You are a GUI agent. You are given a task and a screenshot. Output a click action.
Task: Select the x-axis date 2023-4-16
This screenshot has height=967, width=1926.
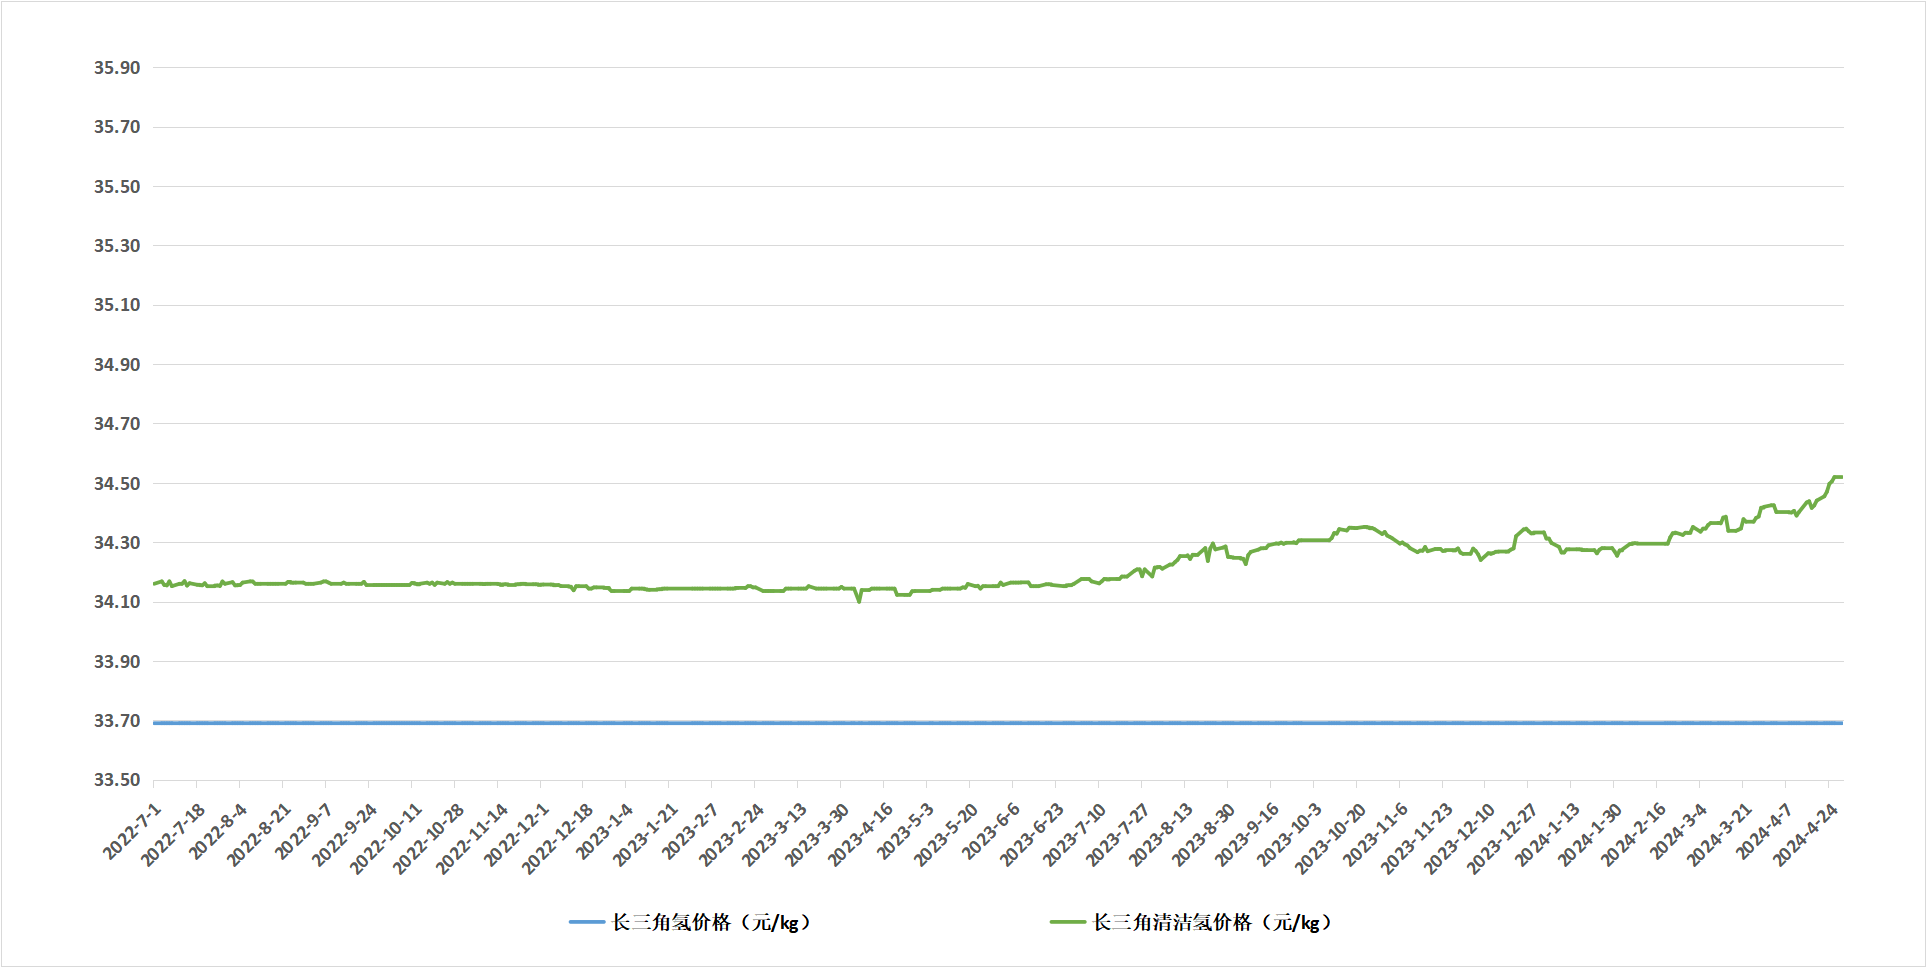(x=860, y=834)
